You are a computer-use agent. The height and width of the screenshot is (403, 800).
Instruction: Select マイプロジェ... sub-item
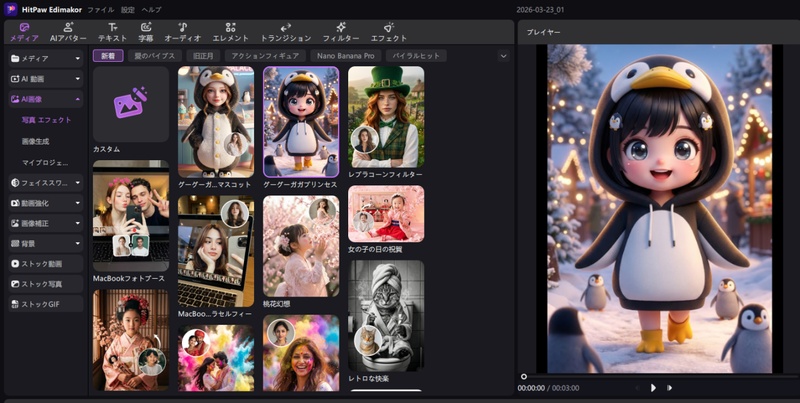click(45, 163)
